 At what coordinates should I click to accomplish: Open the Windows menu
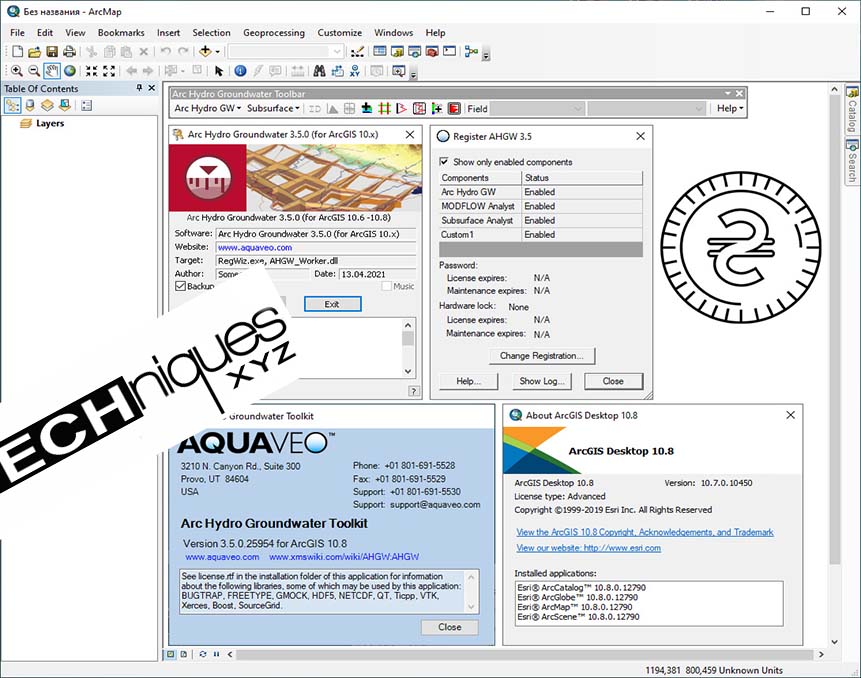(393, 33)
